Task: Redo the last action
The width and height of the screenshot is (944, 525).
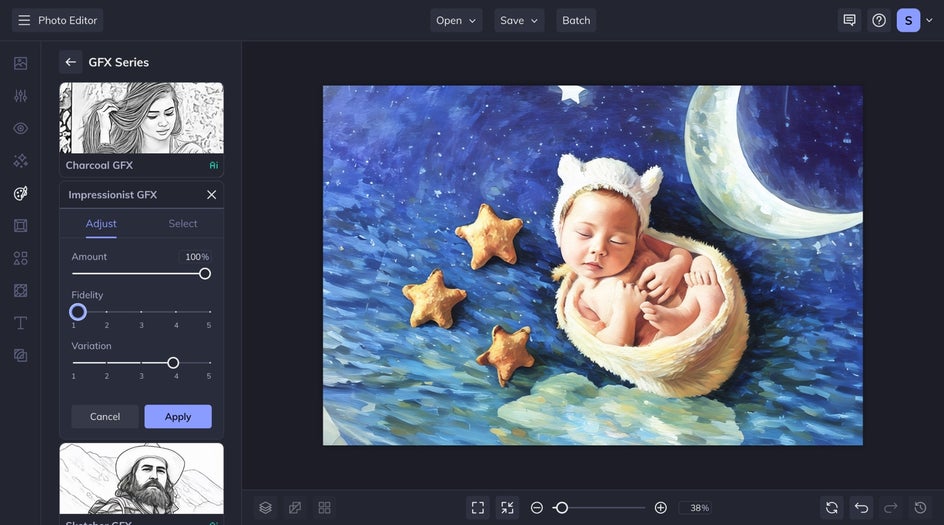Action: (x=891, y=508)
